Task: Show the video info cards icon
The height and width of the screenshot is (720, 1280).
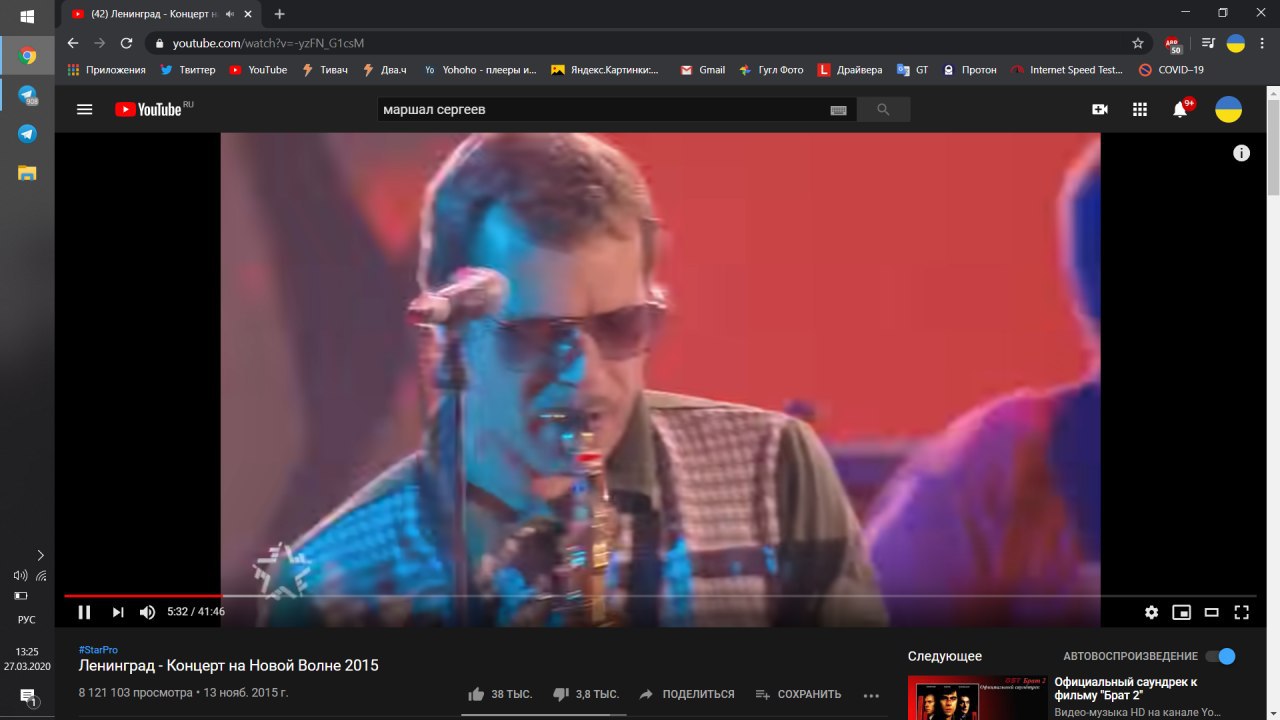Action: point(1241,153)
